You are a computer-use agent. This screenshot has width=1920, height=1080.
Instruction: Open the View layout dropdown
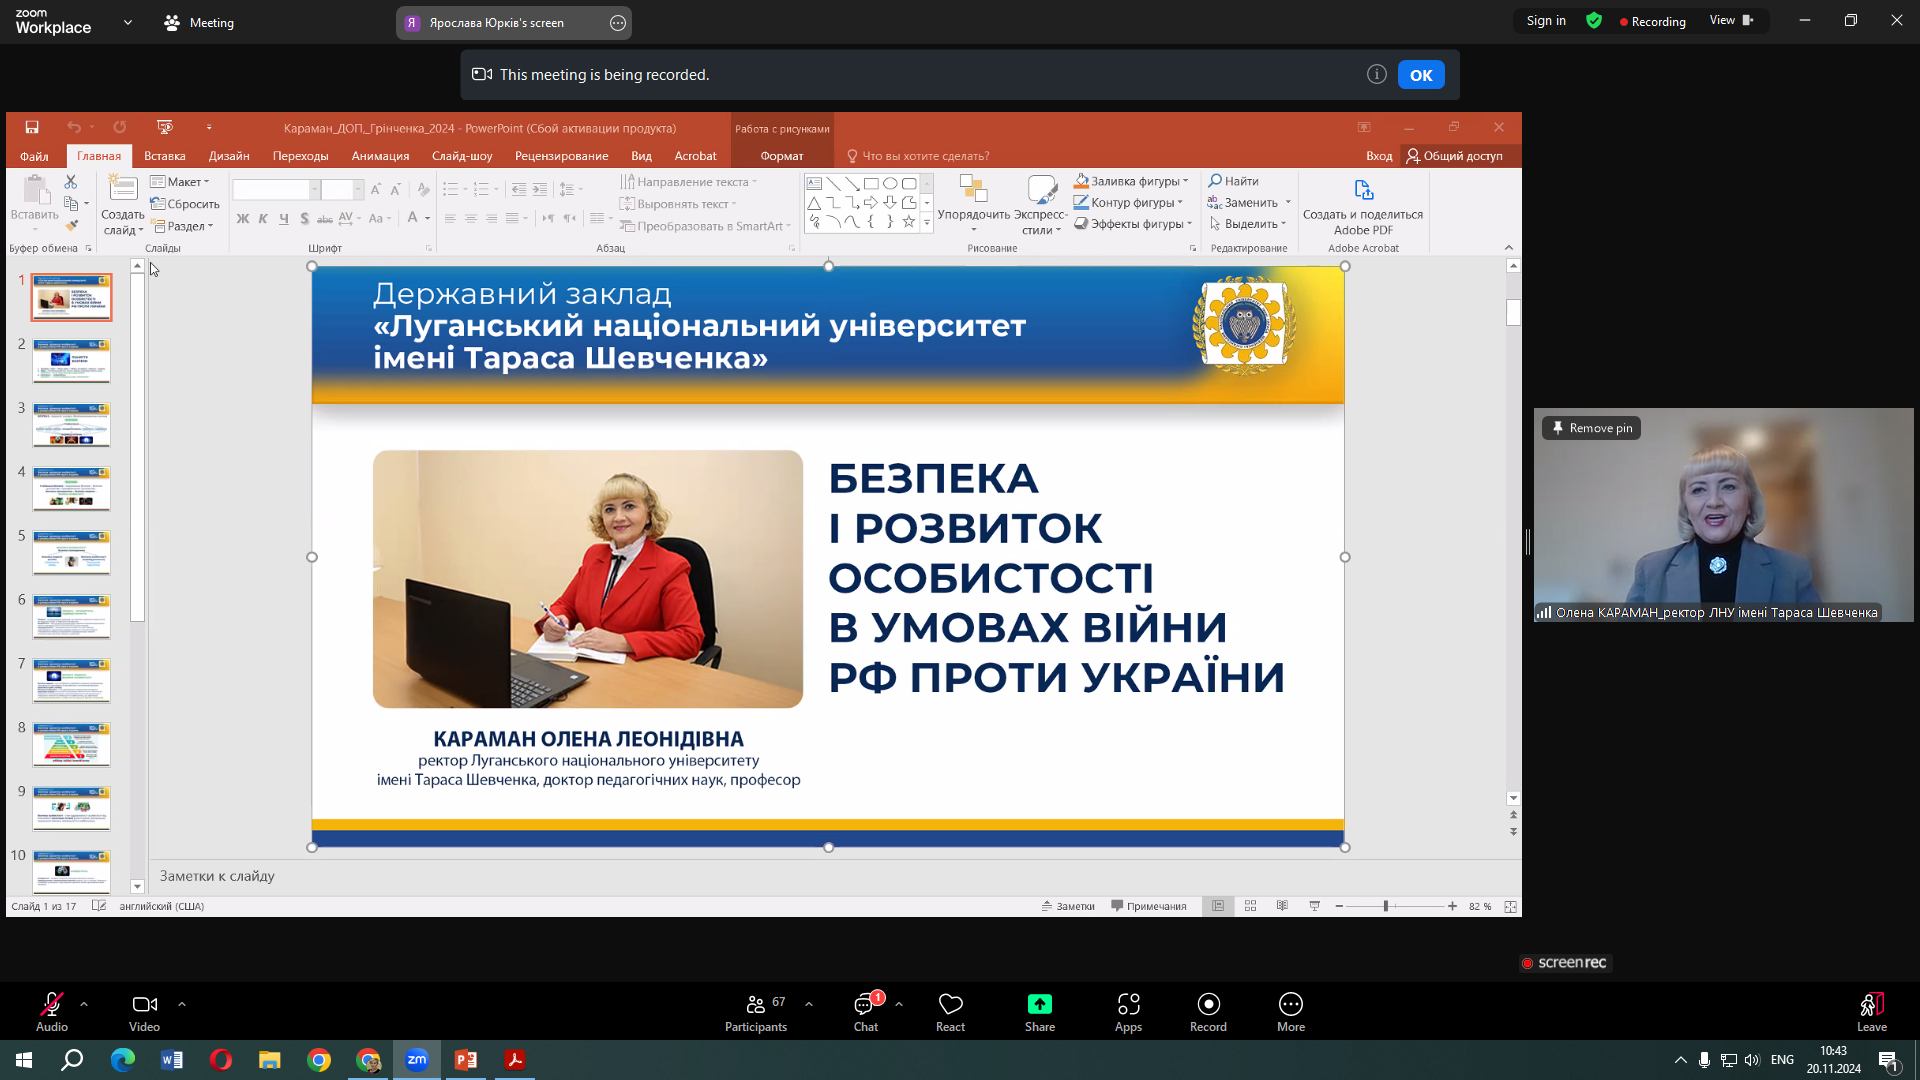pyautogui.click(x=1732, y=20)
